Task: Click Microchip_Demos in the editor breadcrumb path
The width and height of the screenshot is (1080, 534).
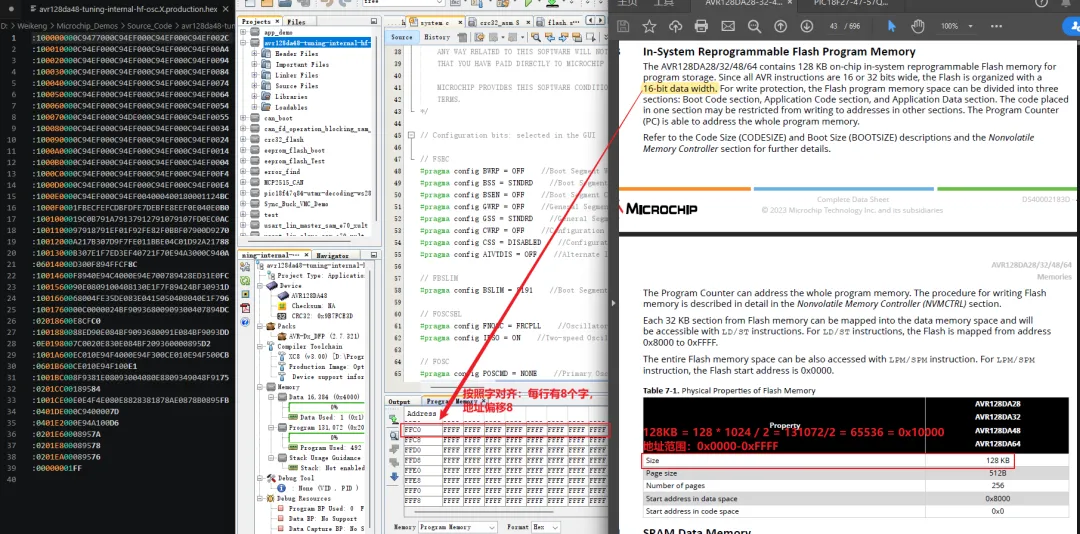Action: pyautogui.click(x=87, y=25)
